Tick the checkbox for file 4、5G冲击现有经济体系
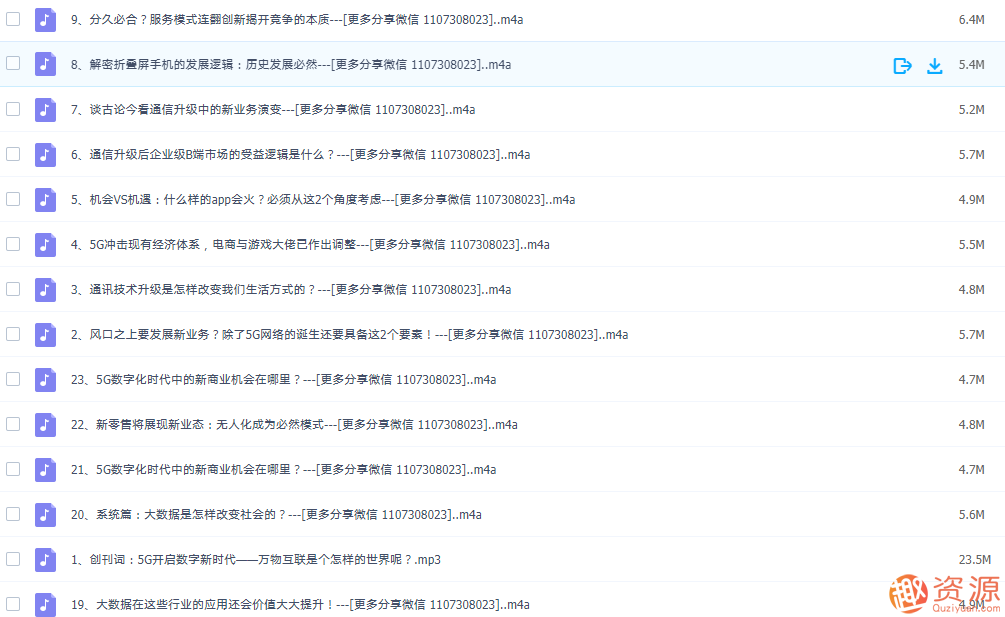The image size is (1005, 617). pos(13,243)
